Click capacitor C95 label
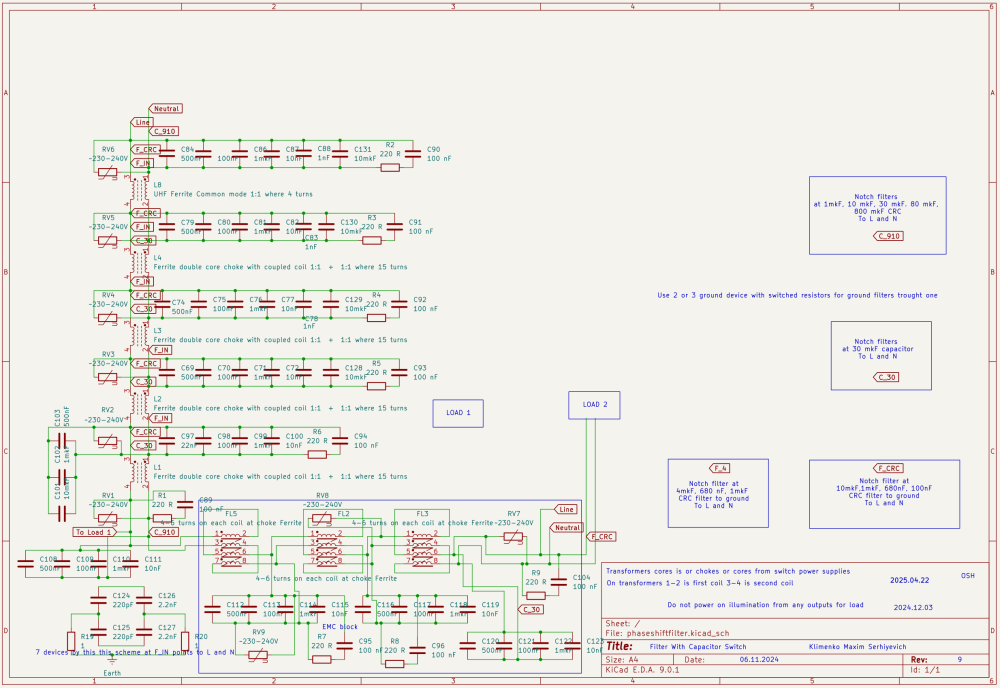This screenshot has width=1000, height=688. click(x=365, y=641)
